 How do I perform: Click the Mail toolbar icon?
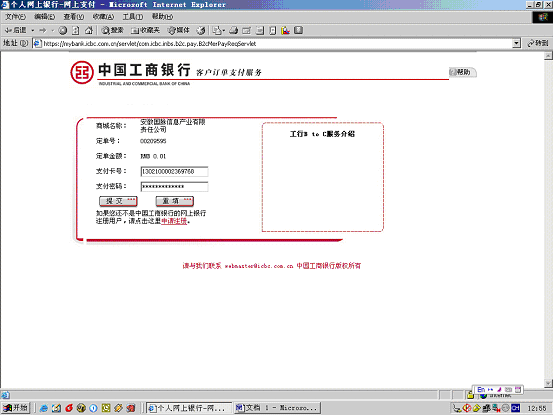tap(217, 30)
